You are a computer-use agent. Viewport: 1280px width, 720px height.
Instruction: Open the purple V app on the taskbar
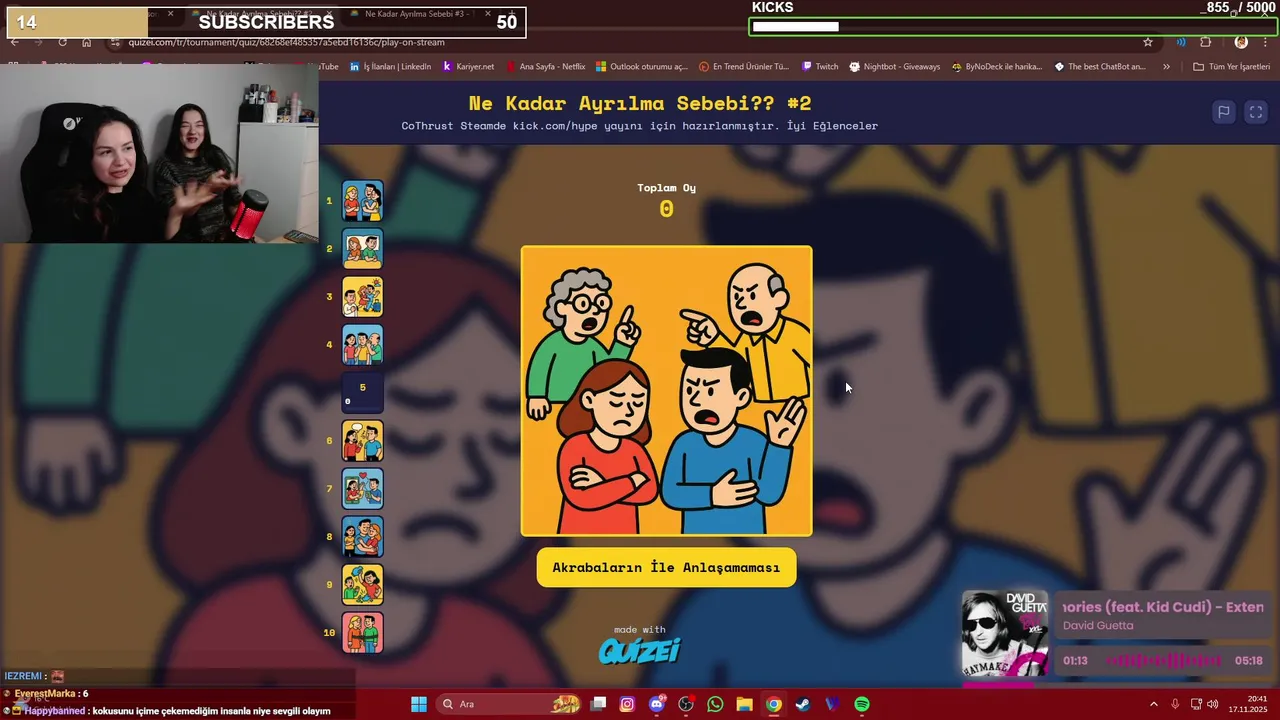pyautogui.click(x=832, y=704)
